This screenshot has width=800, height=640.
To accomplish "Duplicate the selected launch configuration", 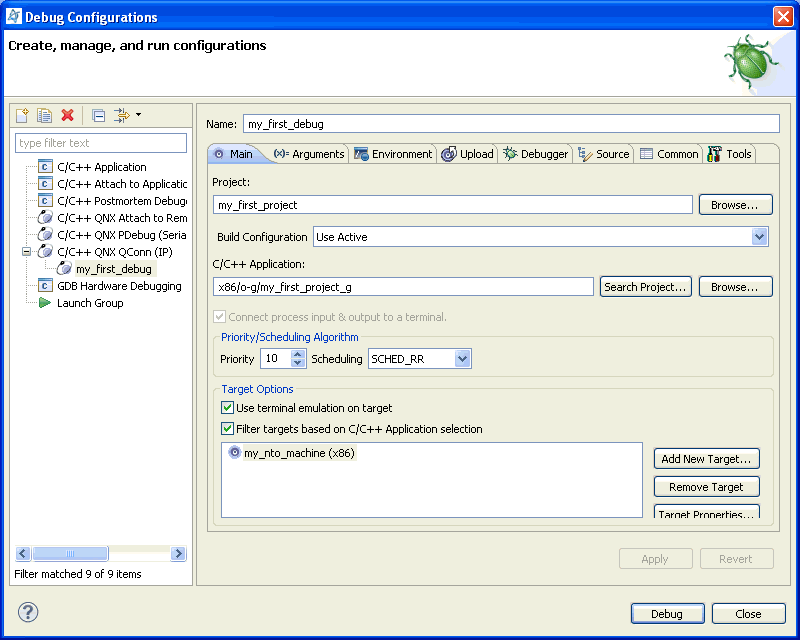I will [44, 115].
